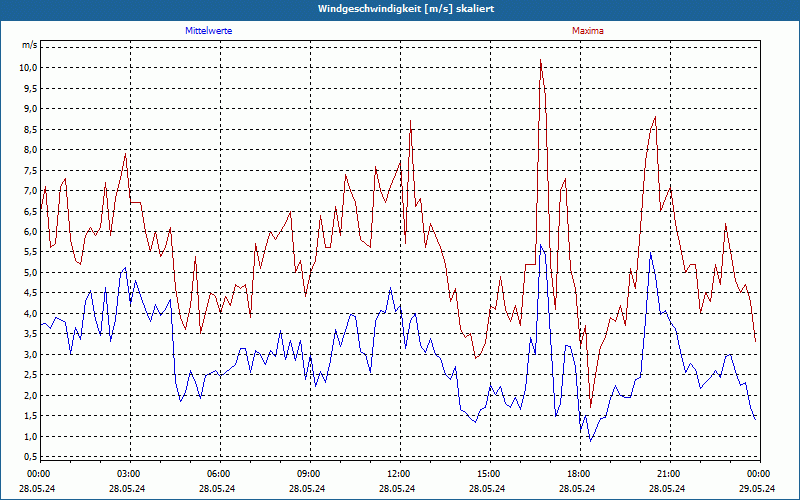Click the '6,0' y-axis value
The width and height of the screenshot is (800, 500).
[x=31, y=232]
